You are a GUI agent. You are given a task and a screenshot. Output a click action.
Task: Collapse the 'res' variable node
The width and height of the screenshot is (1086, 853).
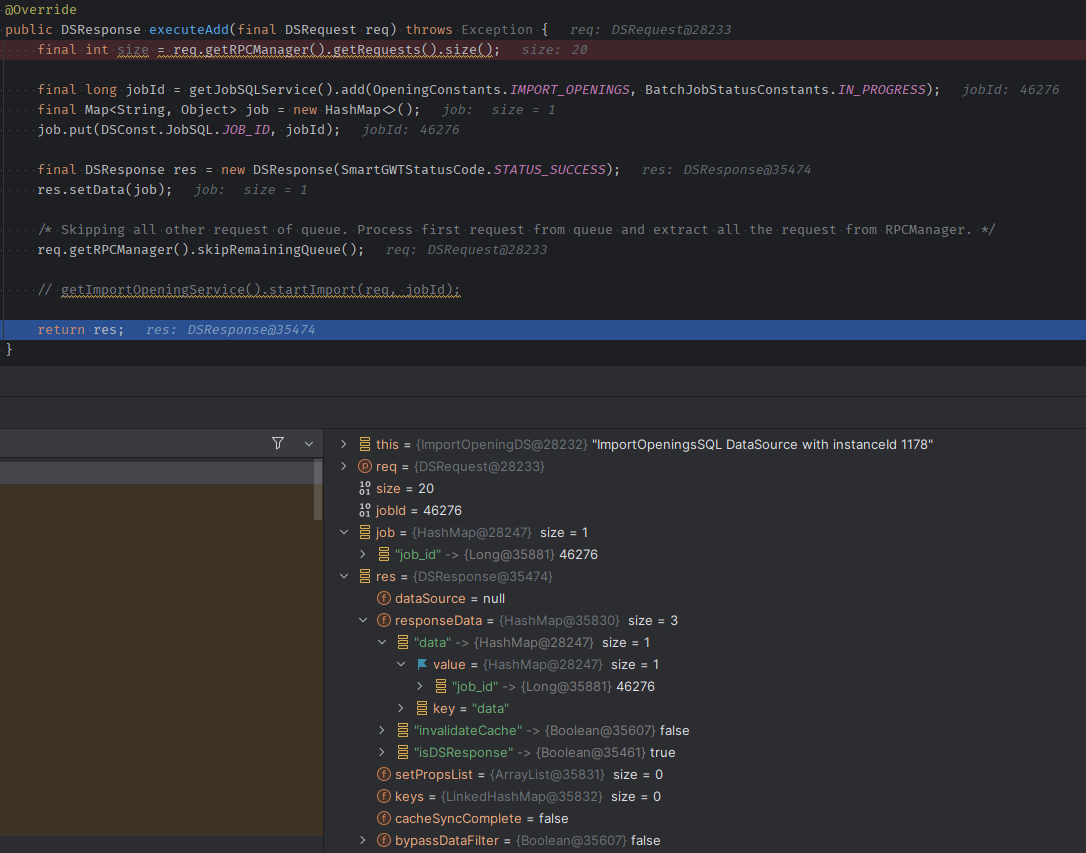point(344,577)
